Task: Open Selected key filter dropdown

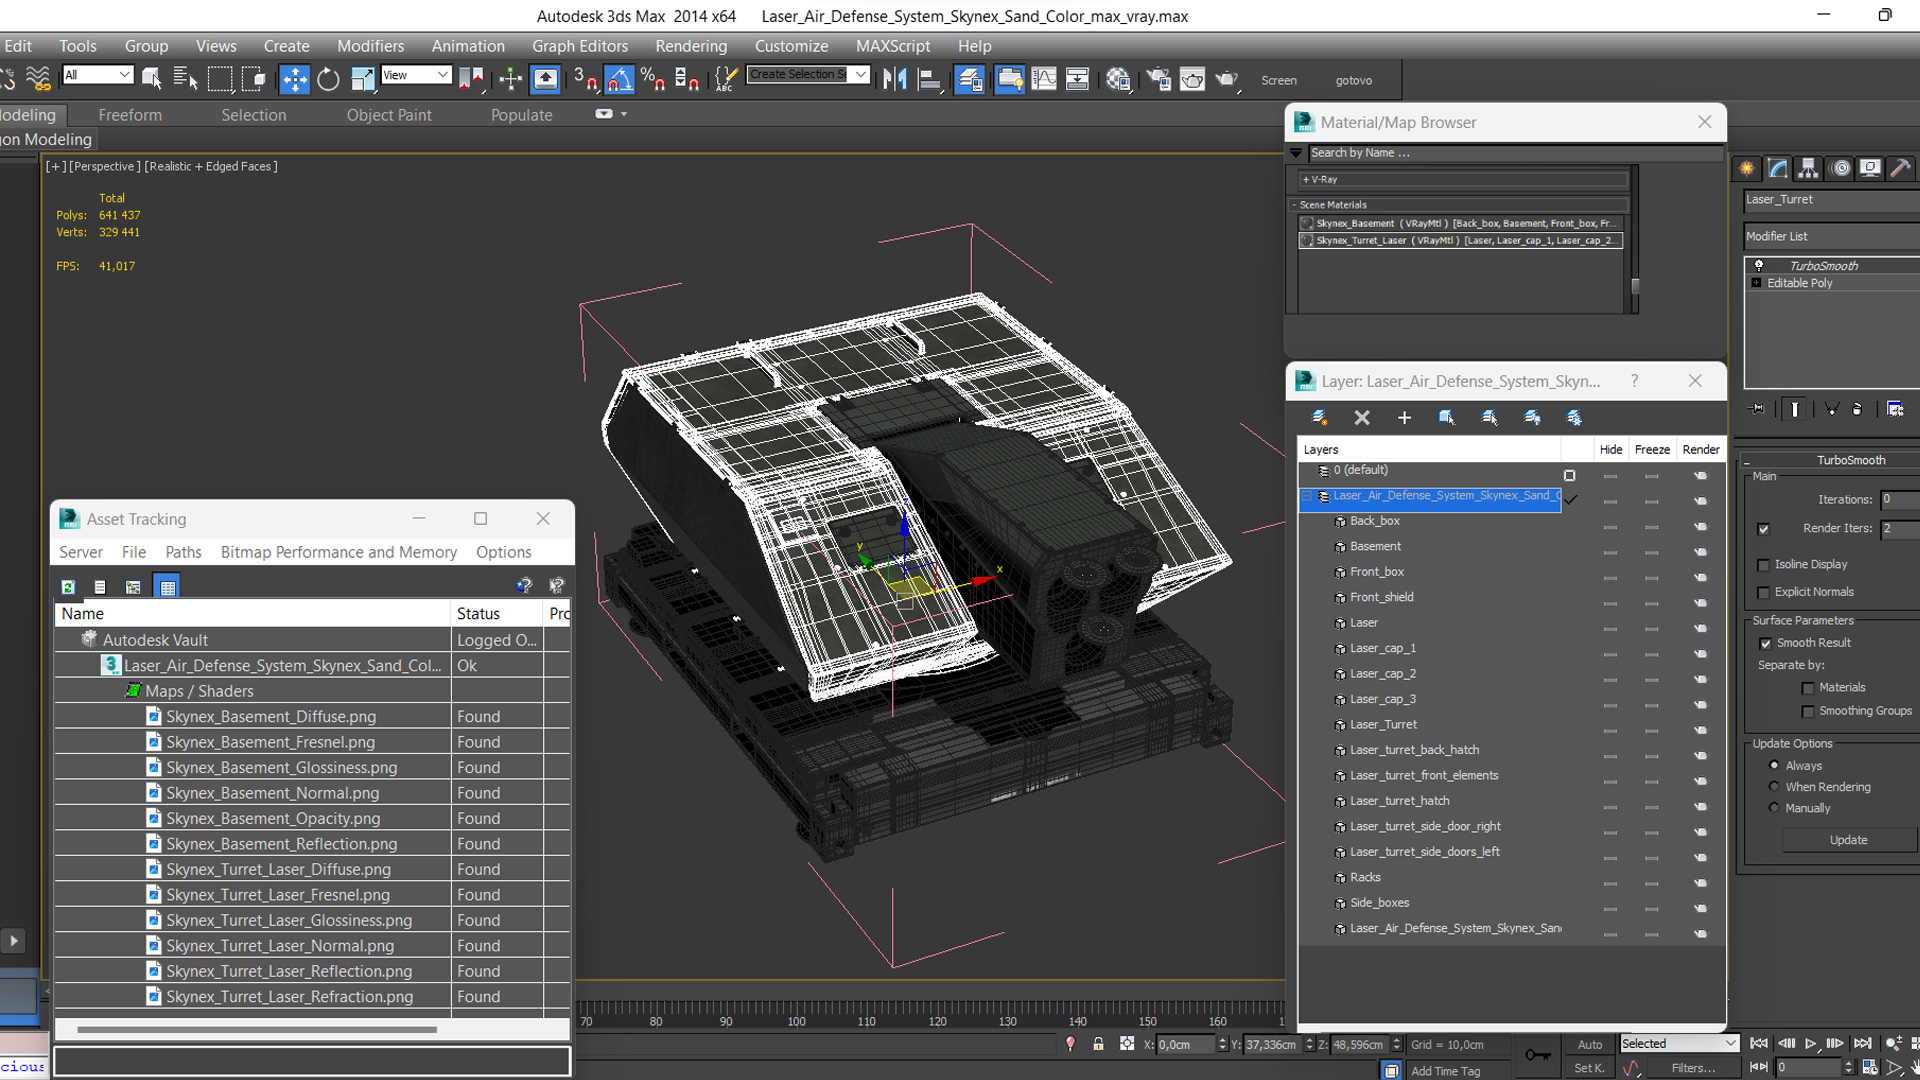Action: point(1680,1043)
